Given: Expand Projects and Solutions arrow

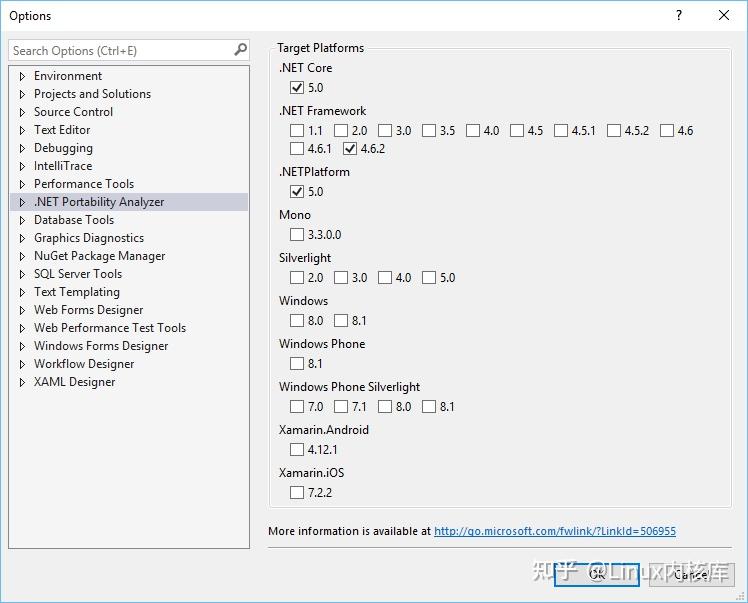Looking at the screenshot, I should coord(22,94).
